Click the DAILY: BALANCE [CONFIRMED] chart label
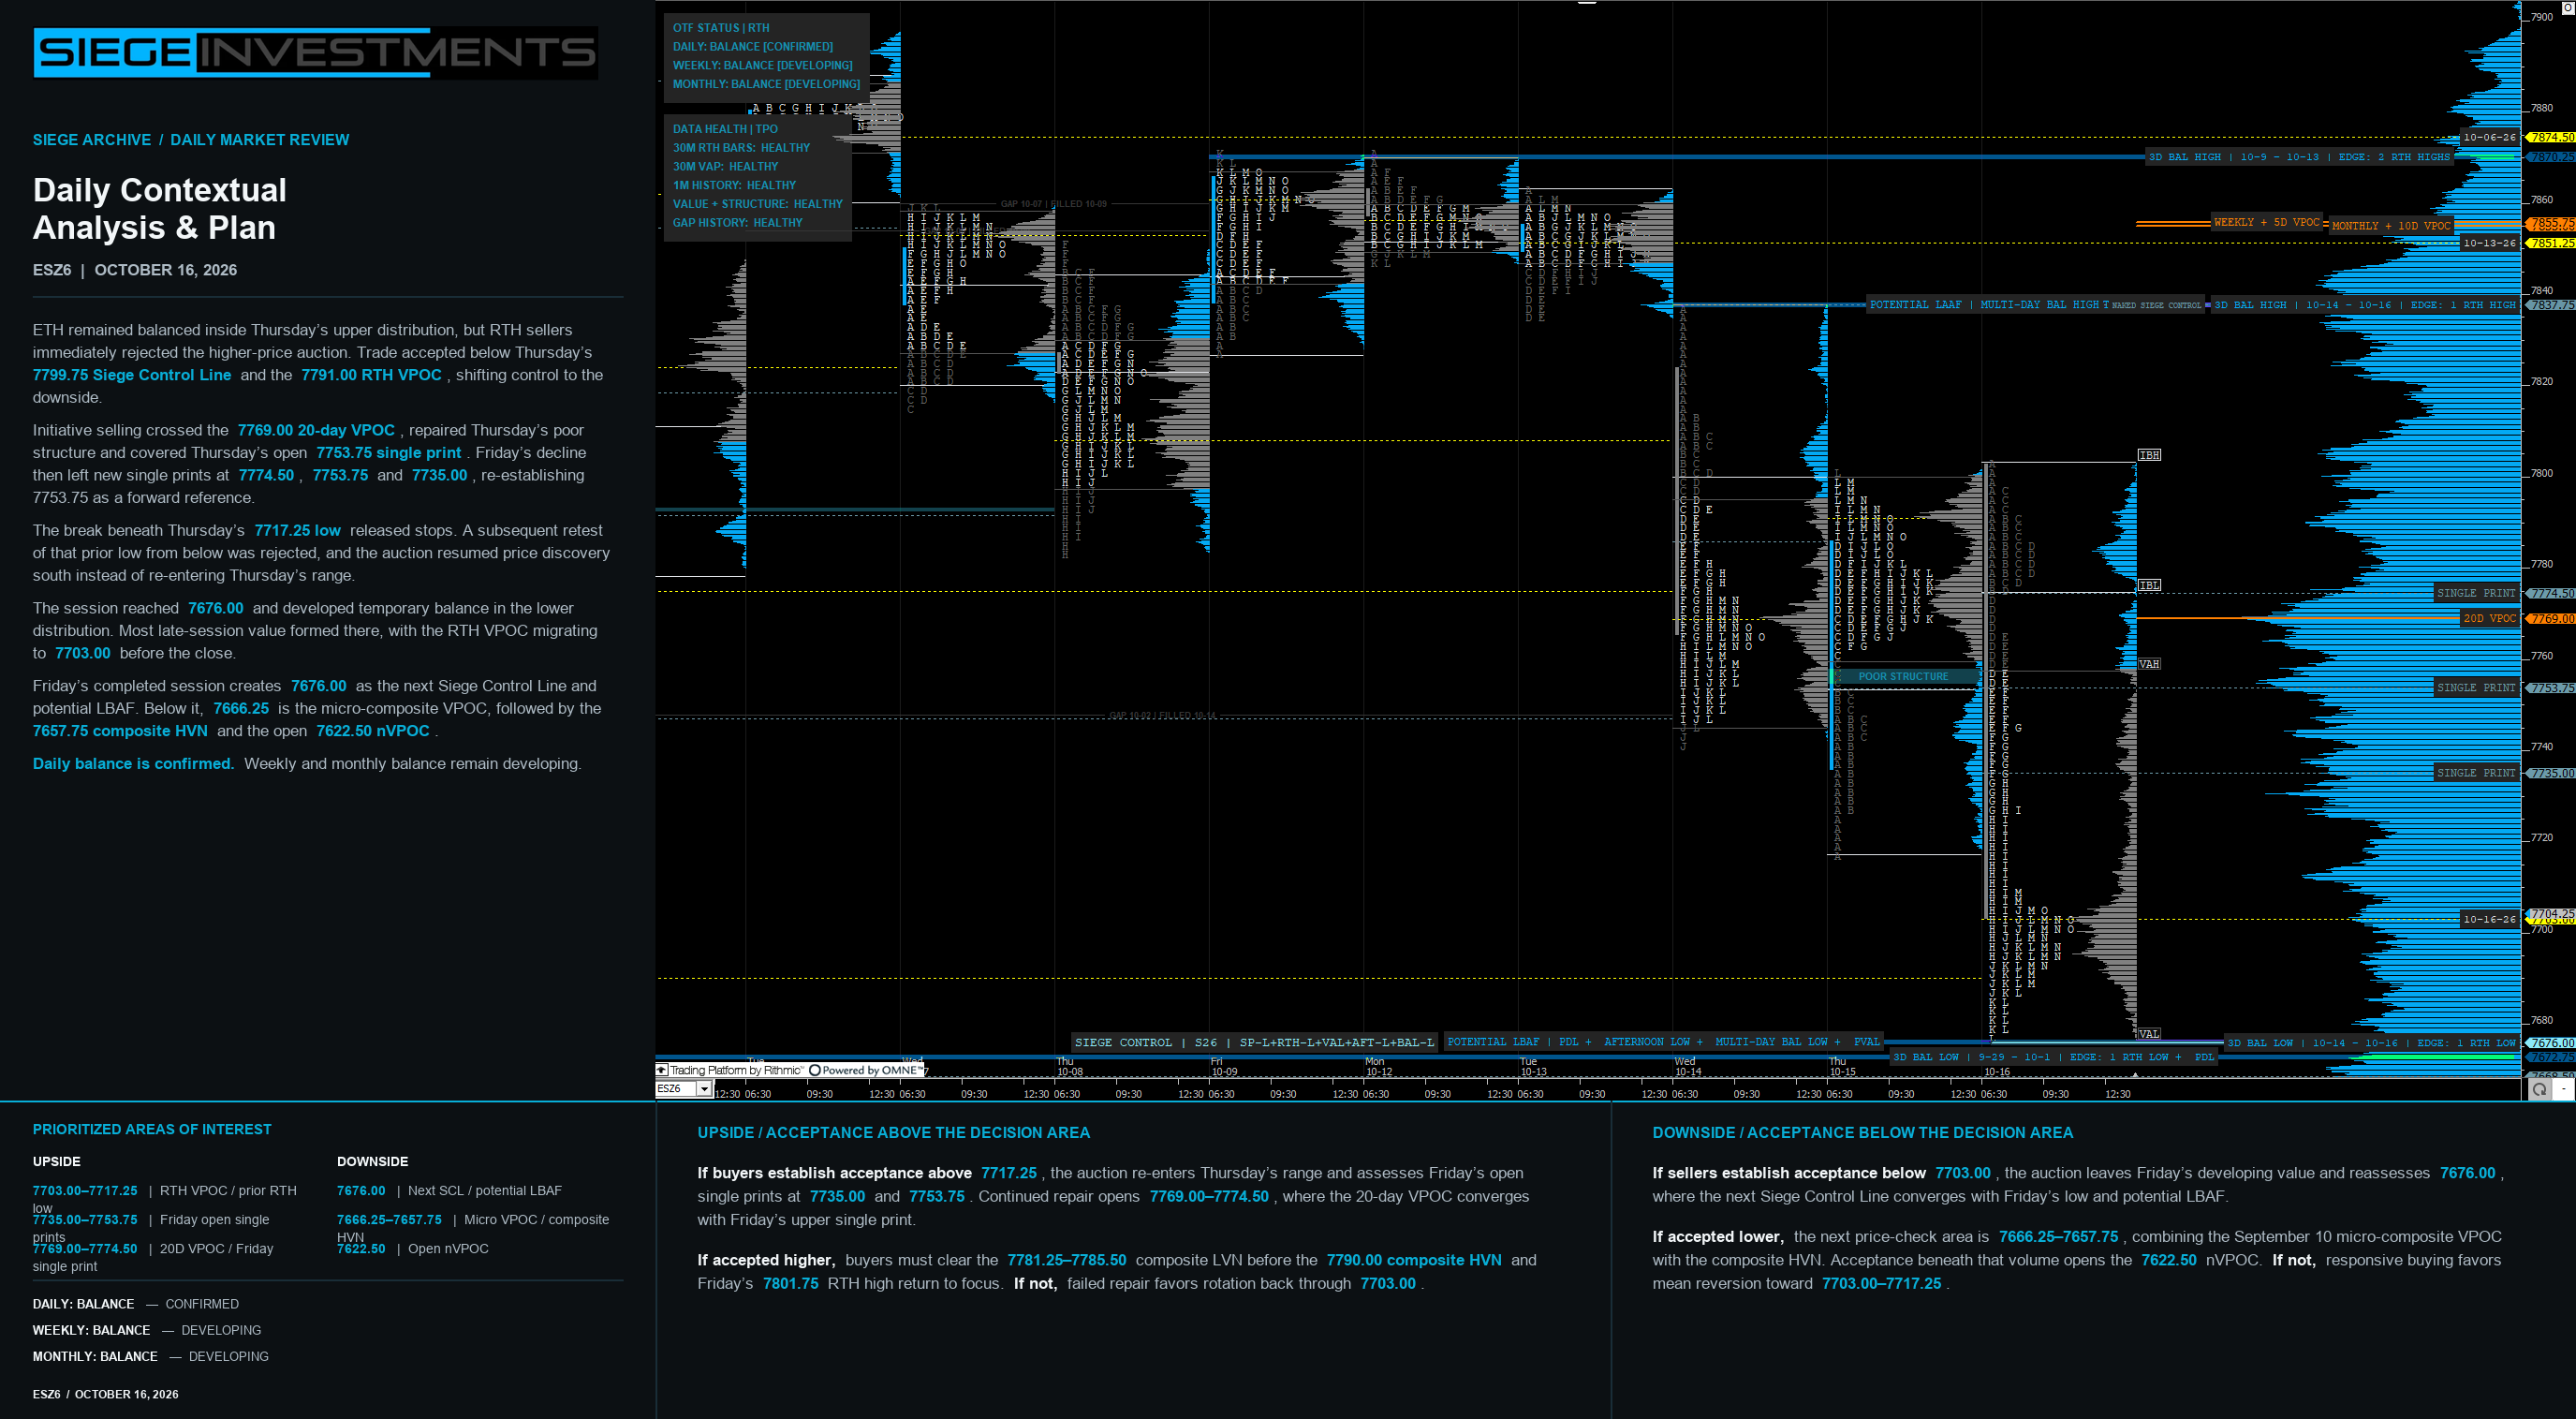The height and width of the screenshot is (1419, 2576). click(753, 47)
